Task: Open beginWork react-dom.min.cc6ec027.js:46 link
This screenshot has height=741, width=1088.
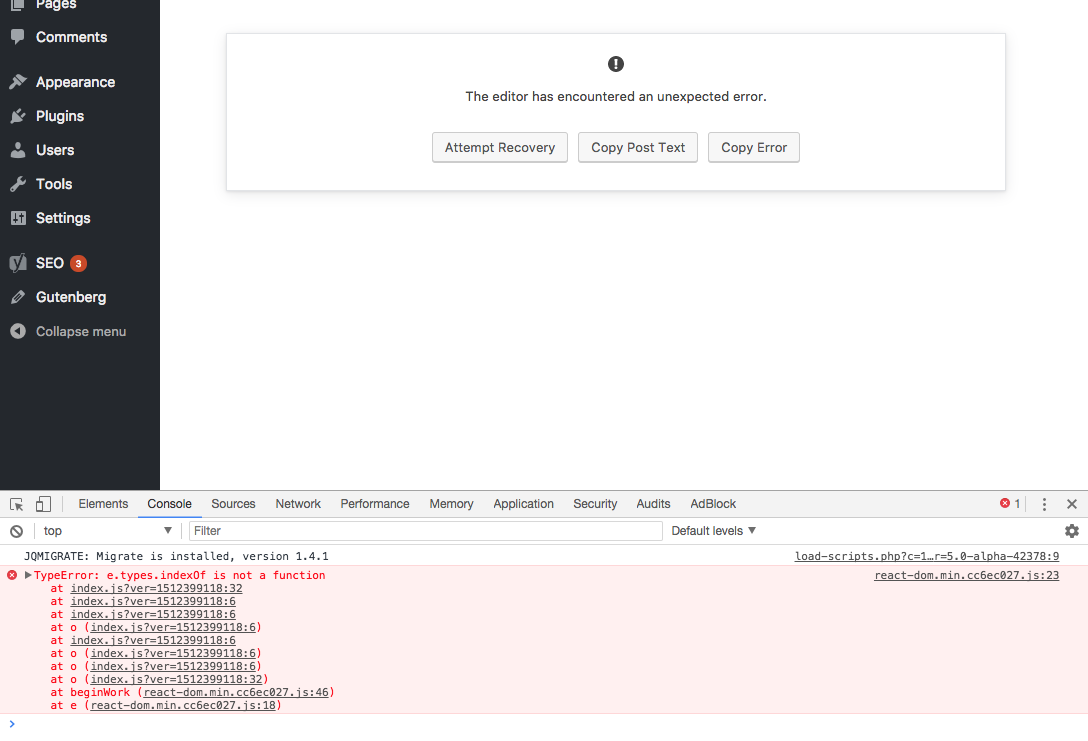Action: 236,692
